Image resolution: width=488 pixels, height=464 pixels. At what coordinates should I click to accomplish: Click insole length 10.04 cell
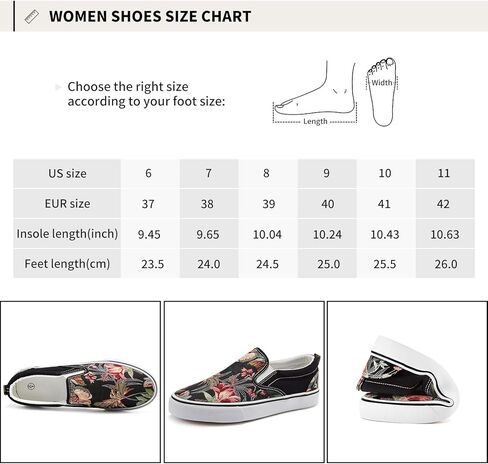click(x=268, y=234)
